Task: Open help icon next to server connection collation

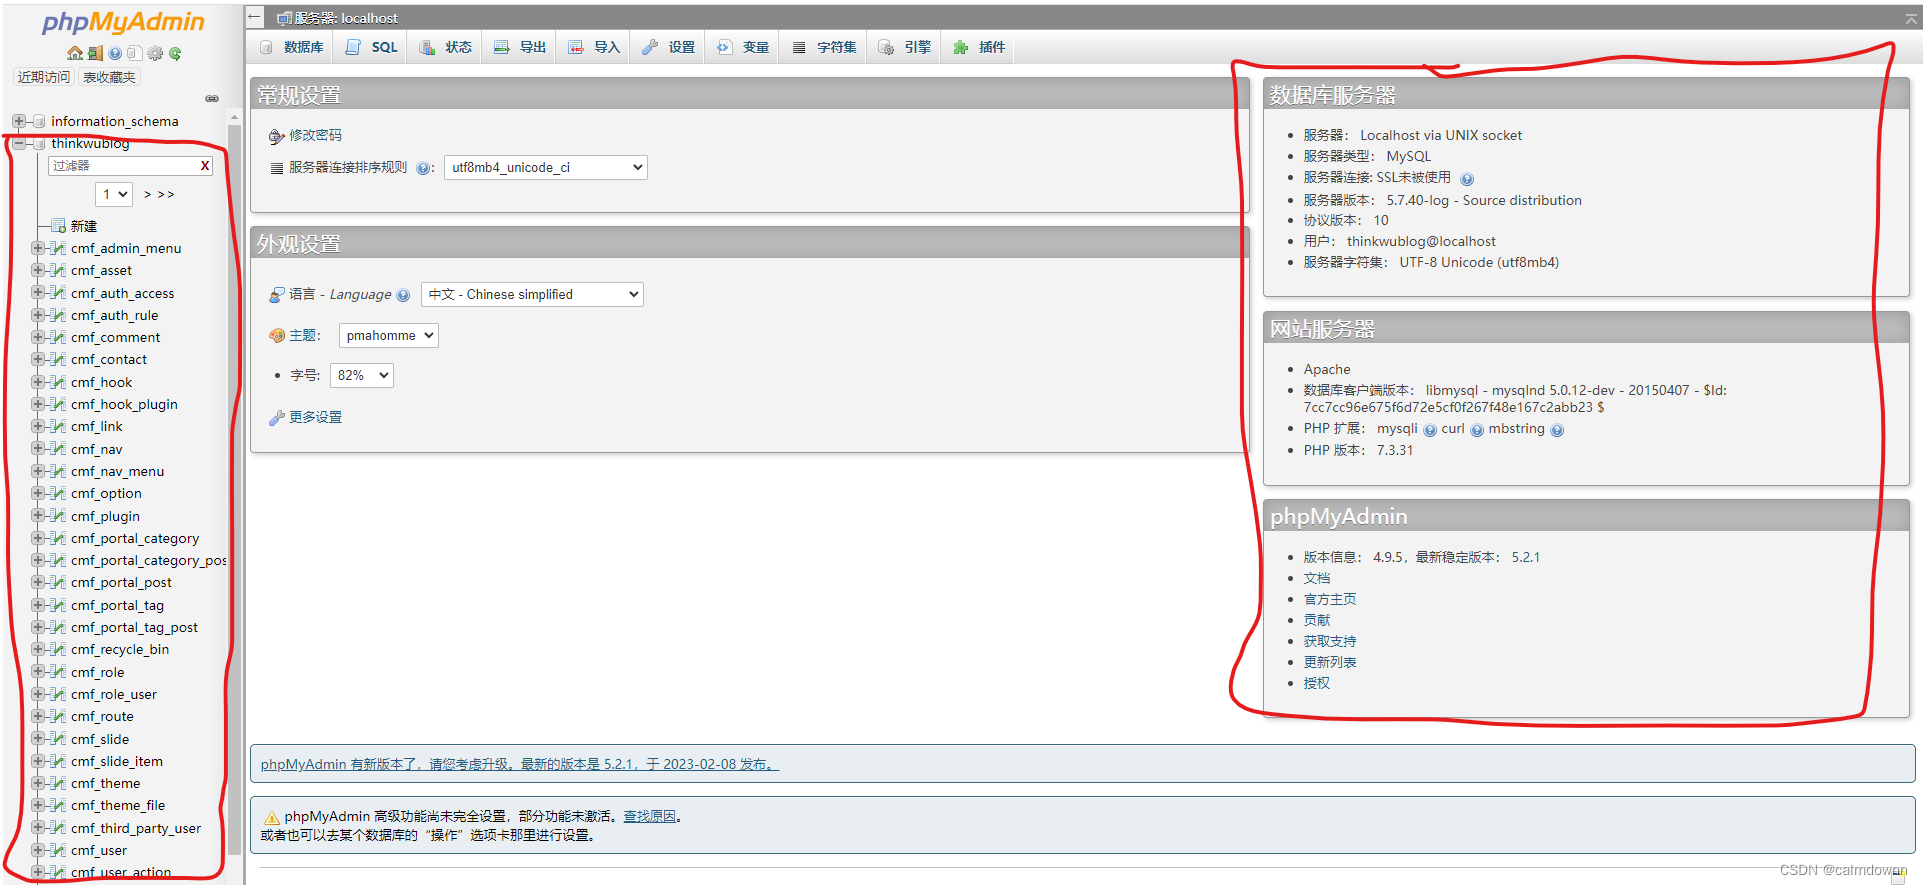Action: [x=423, y=168]
